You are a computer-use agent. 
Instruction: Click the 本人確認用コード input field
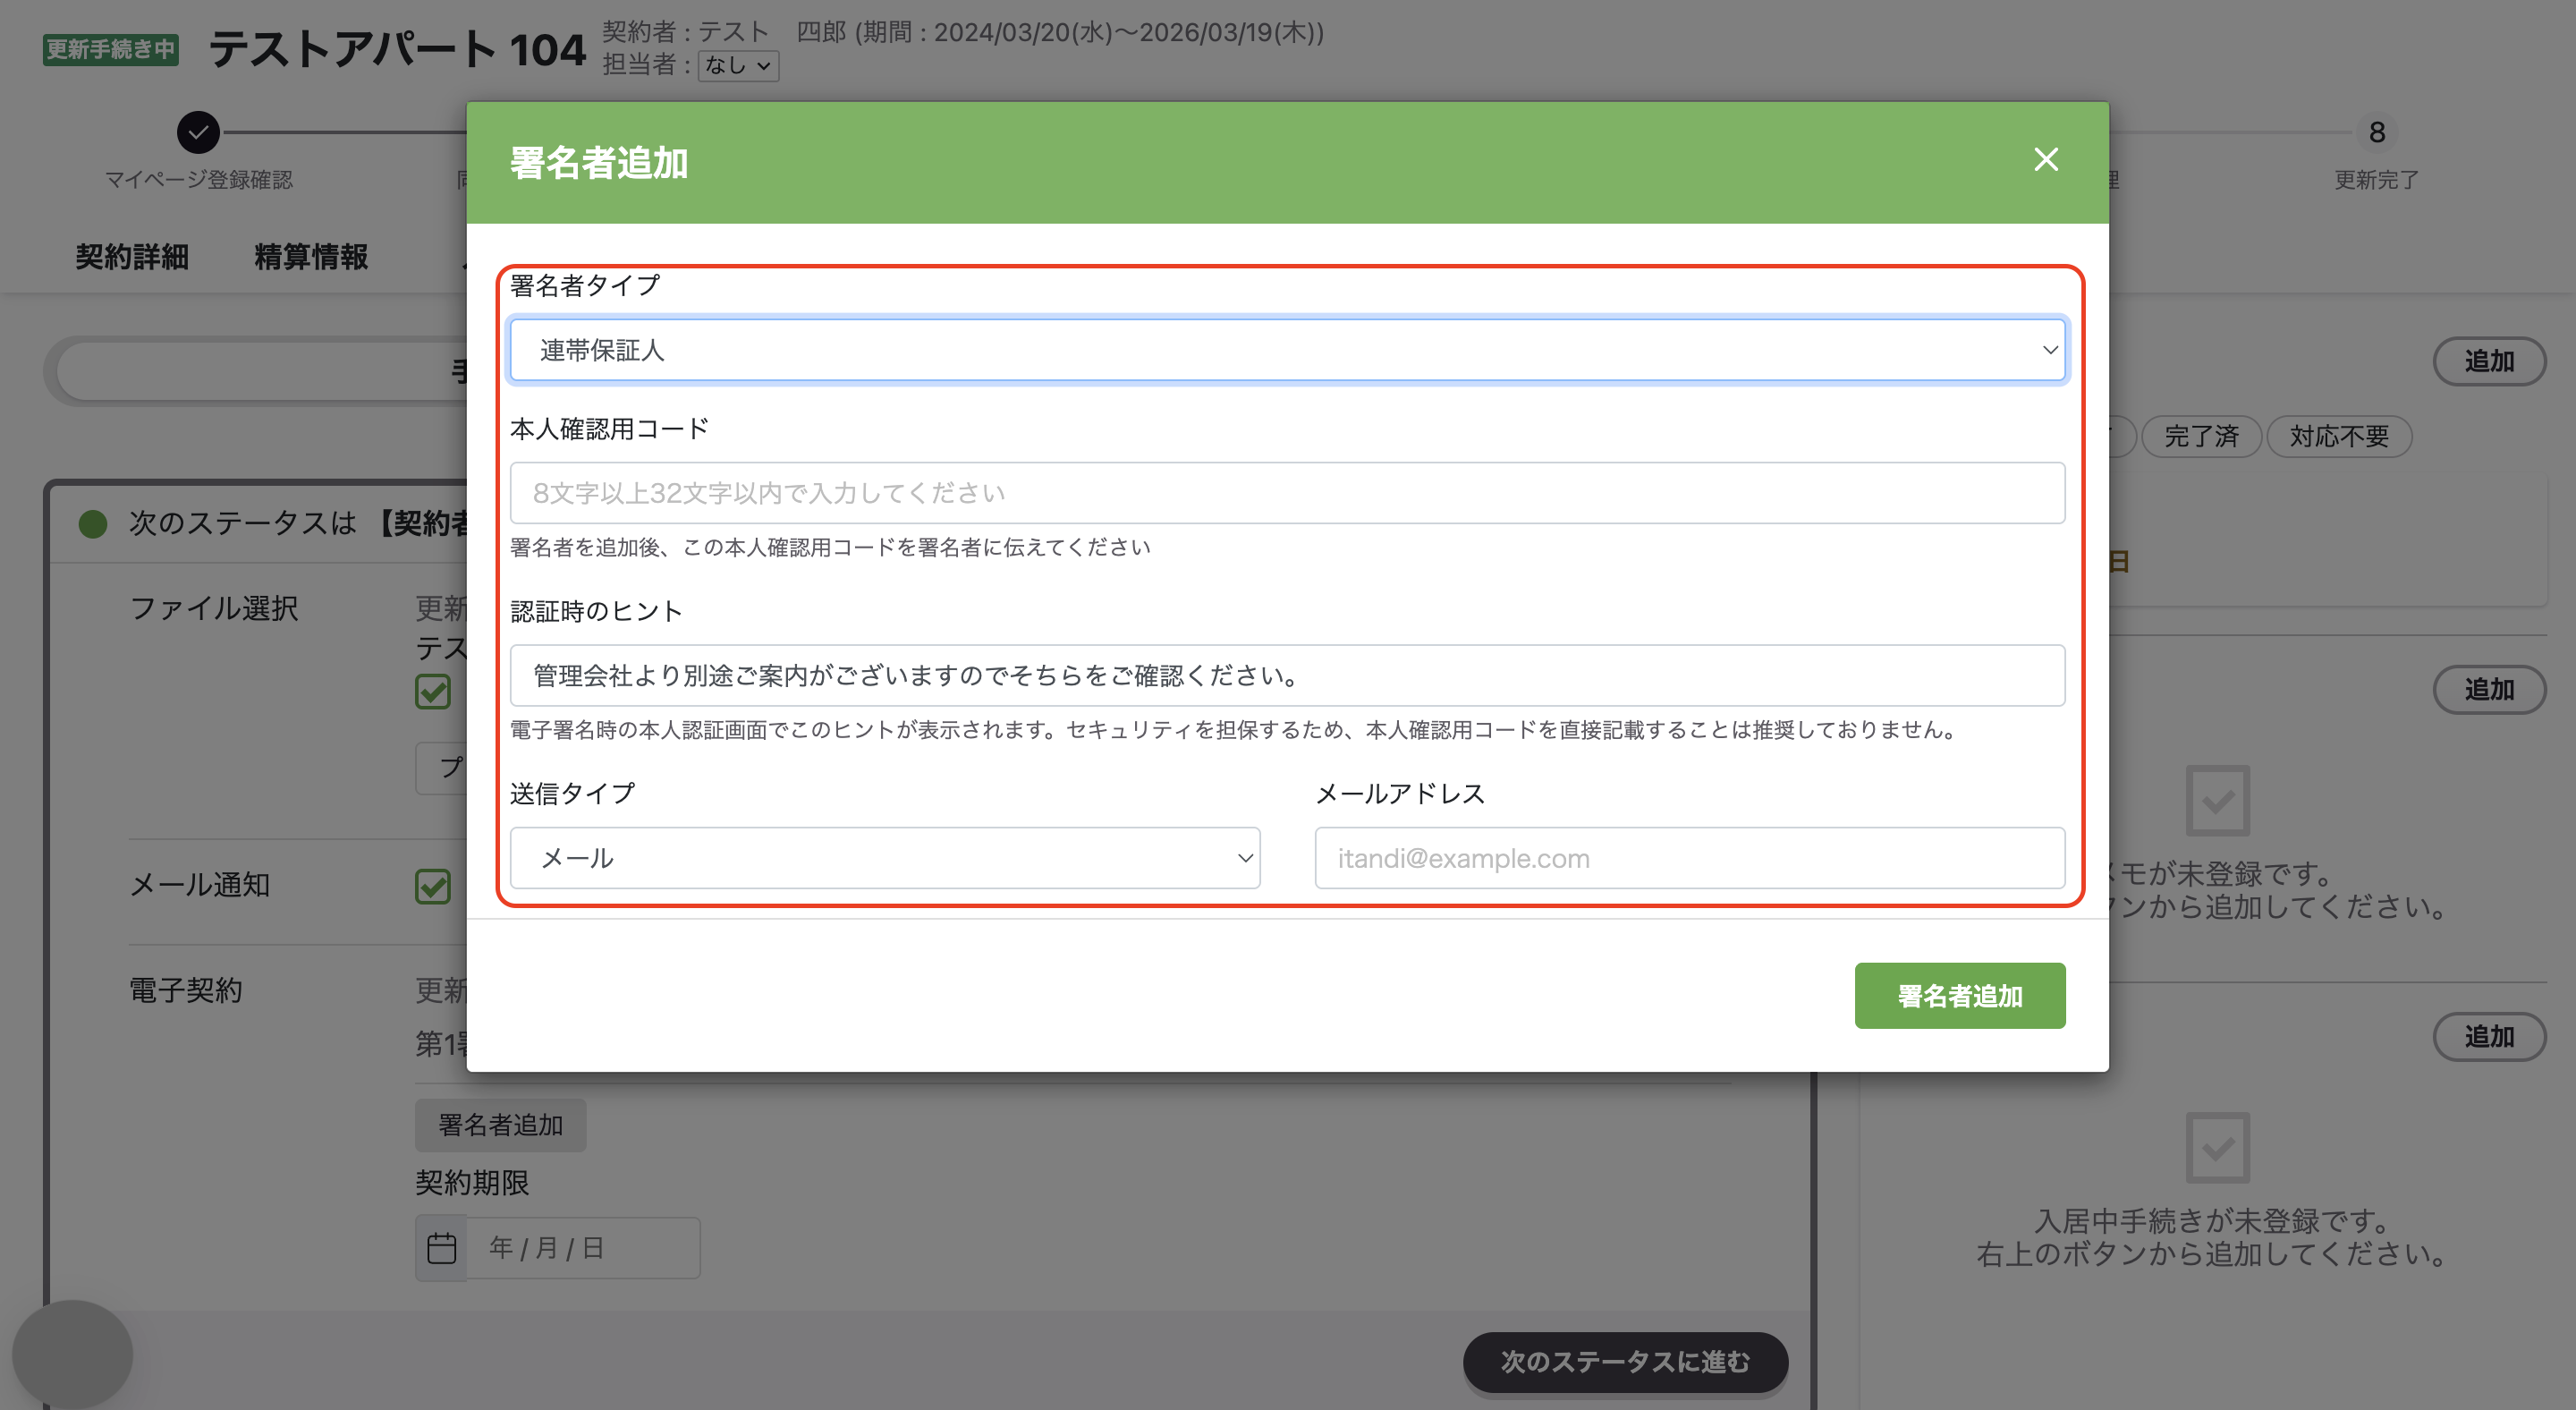(1287, 493)
